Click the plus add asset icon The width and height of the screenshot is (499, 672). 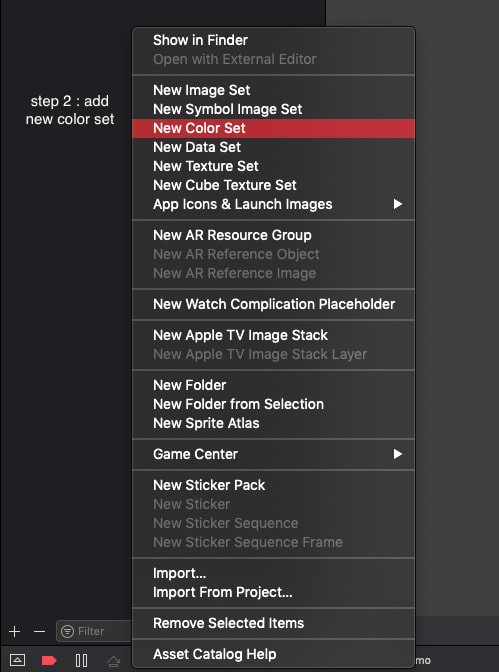coord(15,631)
